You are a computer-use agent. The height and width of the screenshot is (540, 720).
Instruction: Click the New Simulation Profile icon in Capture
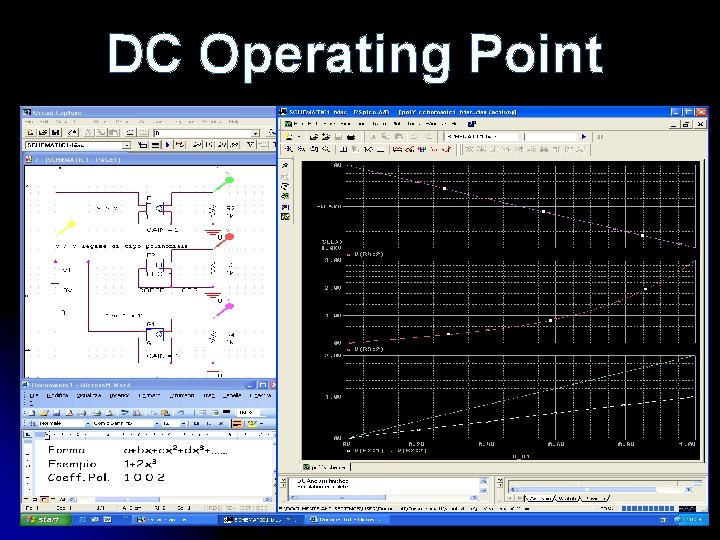pyautogui.click(x=143, y=145)
